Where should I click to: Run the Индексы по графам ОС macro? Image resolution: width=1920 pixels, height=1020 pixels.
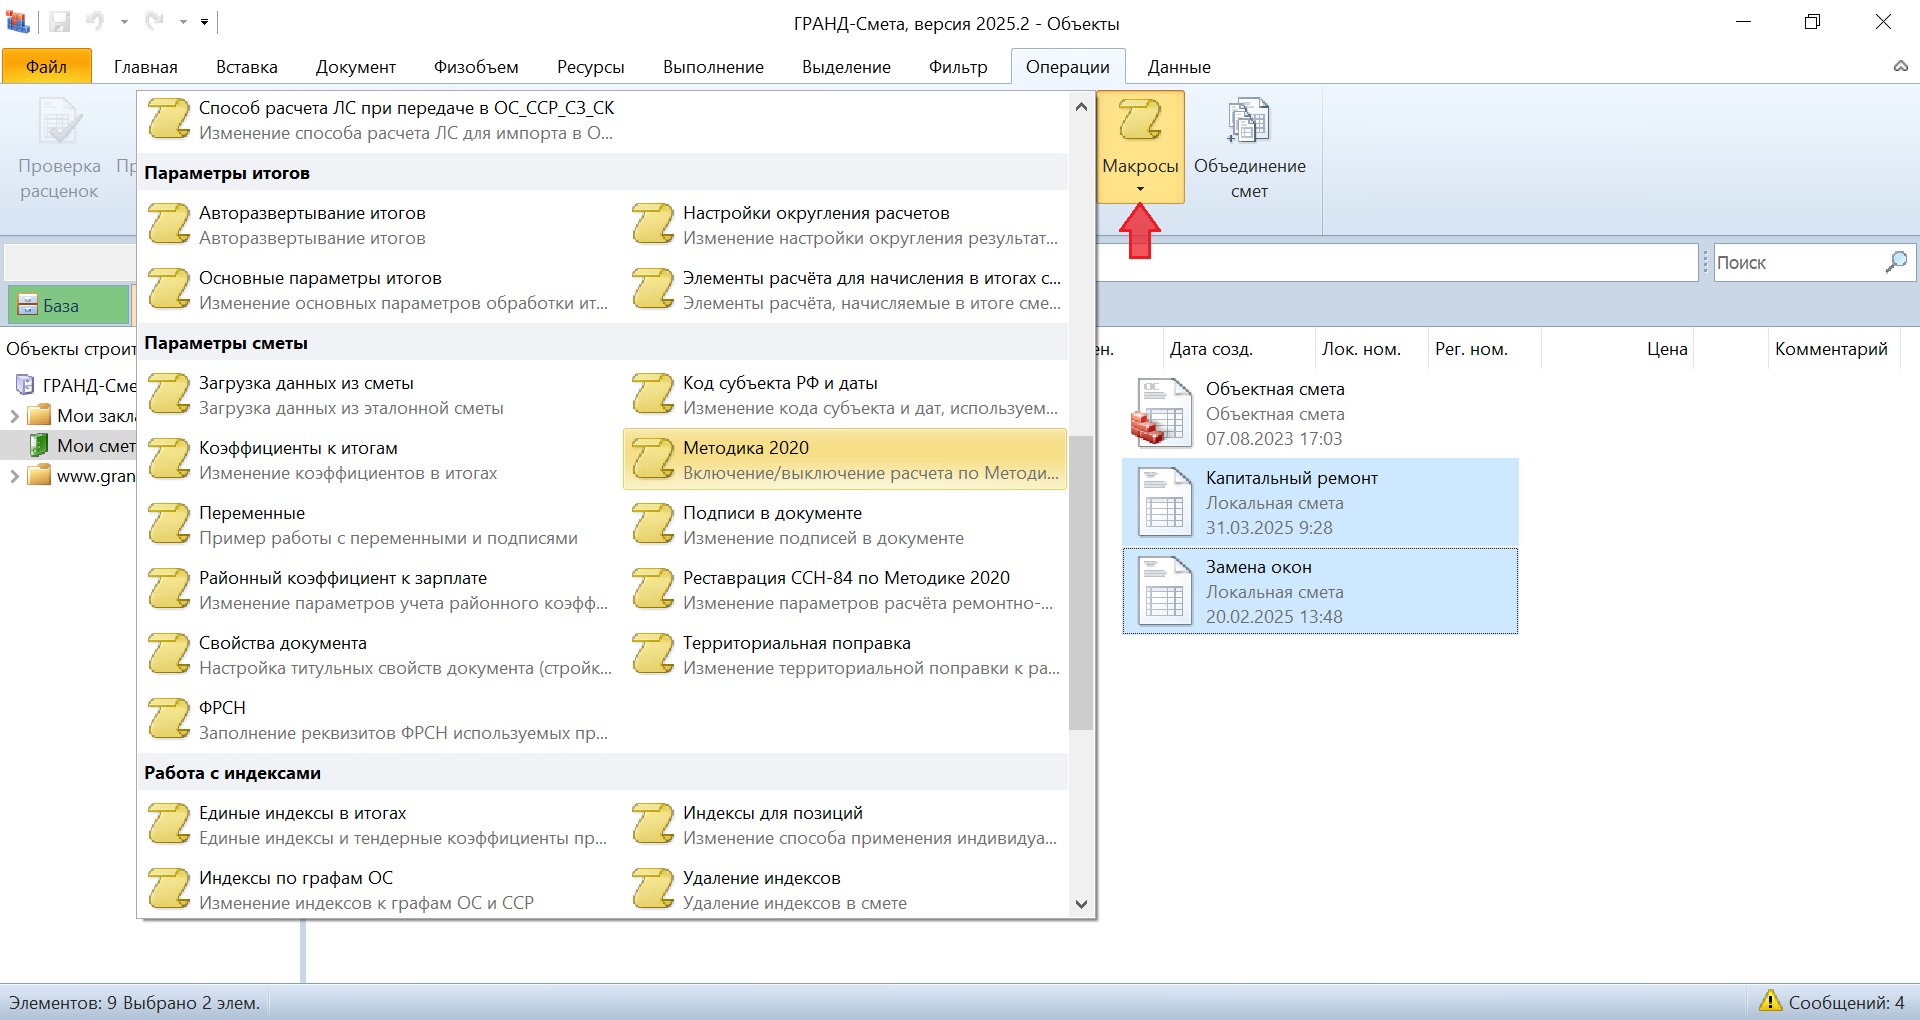(x=380, y=890)
